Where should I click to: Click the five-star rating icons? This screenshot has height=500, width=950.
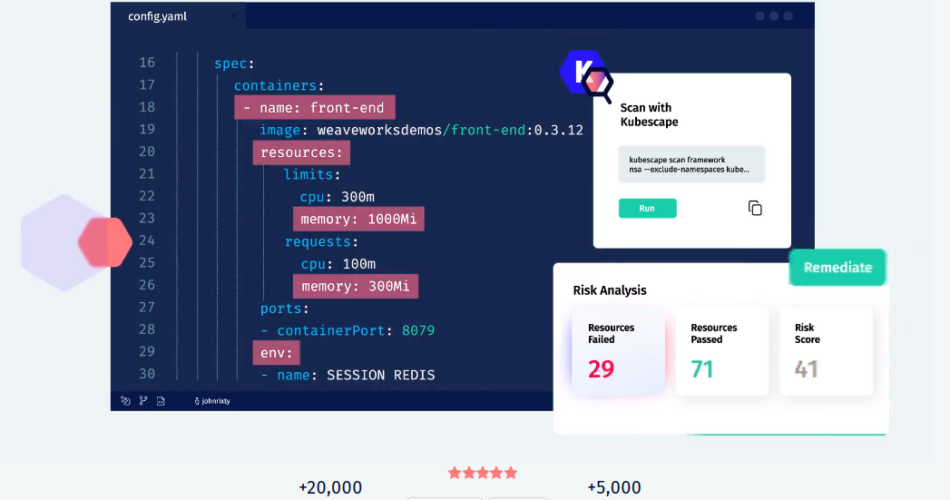482,473
